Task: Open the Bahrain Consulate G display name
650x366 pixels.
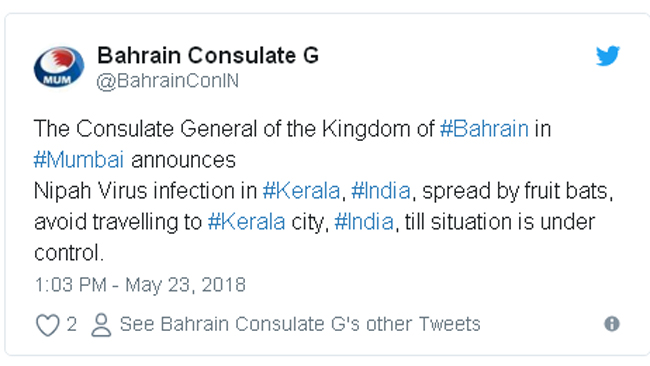Action: click(208, 55)
